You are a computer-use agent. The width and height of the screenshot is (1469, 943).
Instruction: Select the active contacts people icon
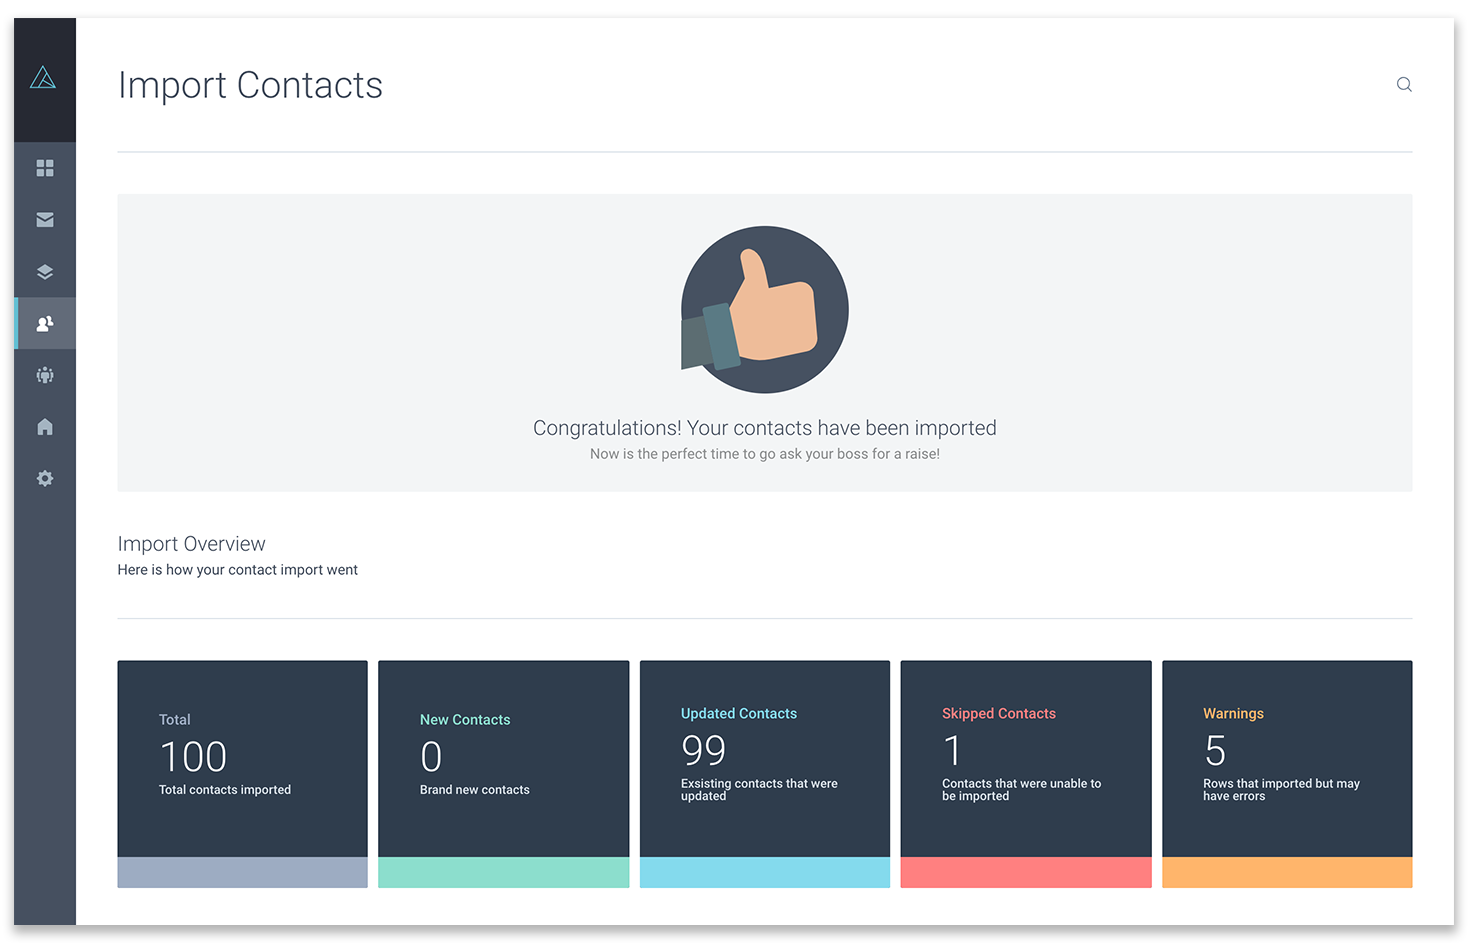[44, 323]
